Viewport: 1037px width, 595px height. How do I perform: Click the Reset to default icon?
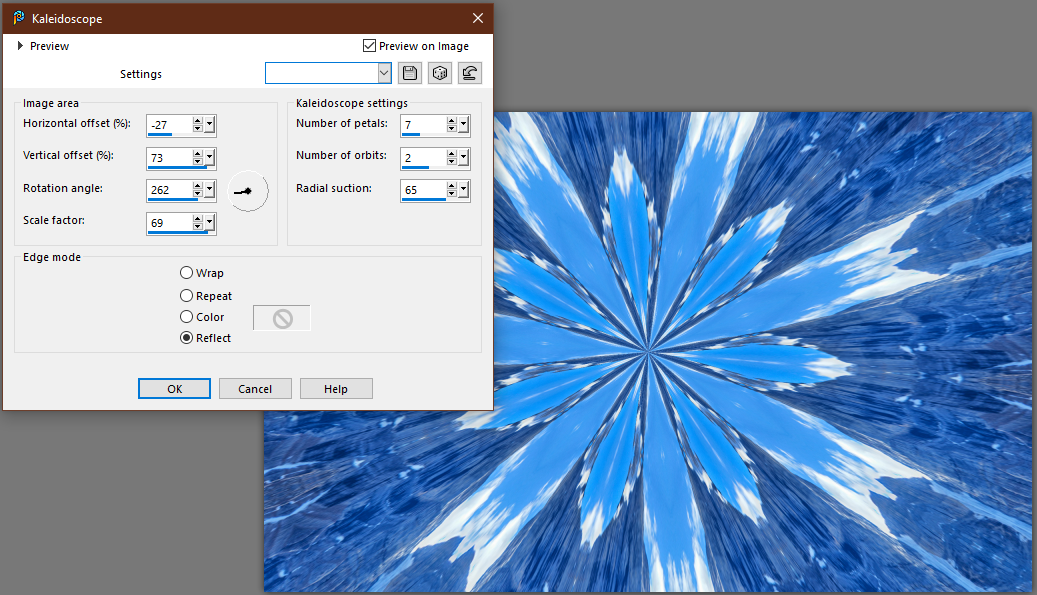470,73
